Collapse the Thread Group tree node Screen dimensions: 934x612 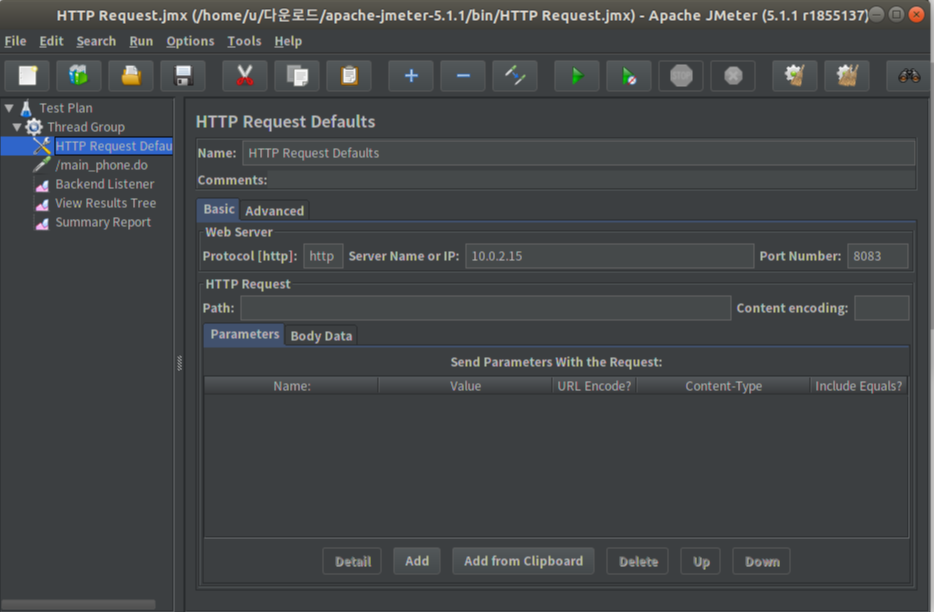(x=17, y=127)
